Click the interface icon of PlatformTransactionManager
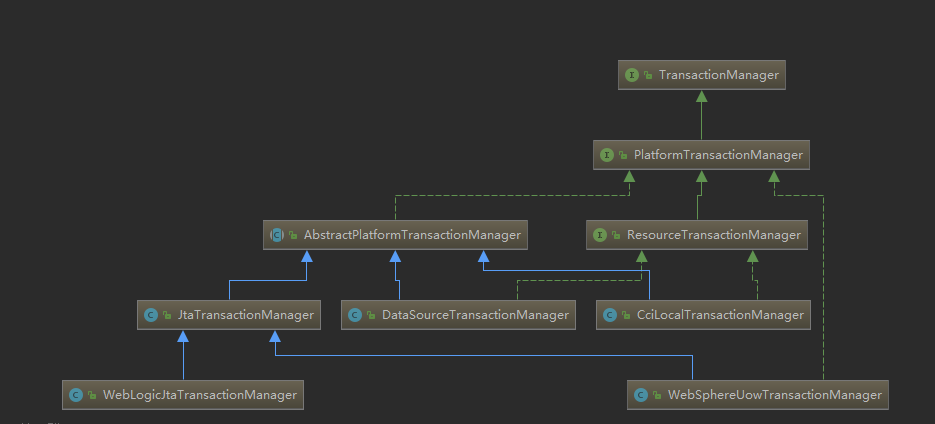The height and width of the screenshot is (424, 935). 606,155
